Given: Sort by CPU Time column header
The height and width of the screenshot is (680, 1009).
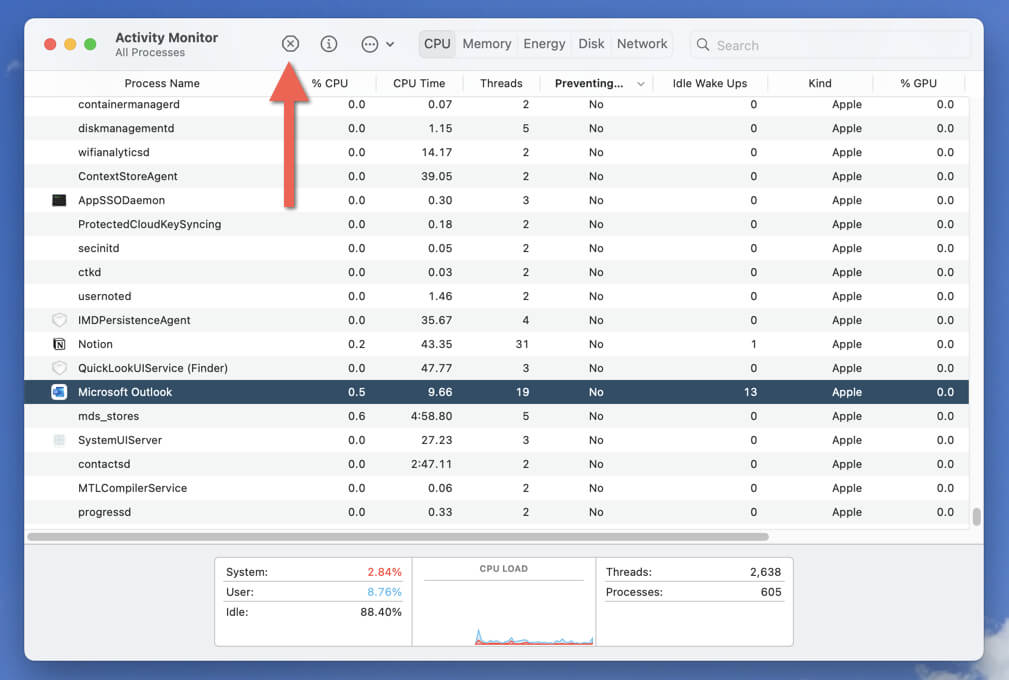Looking at the screenshot, I should click(x=419, y=84).
